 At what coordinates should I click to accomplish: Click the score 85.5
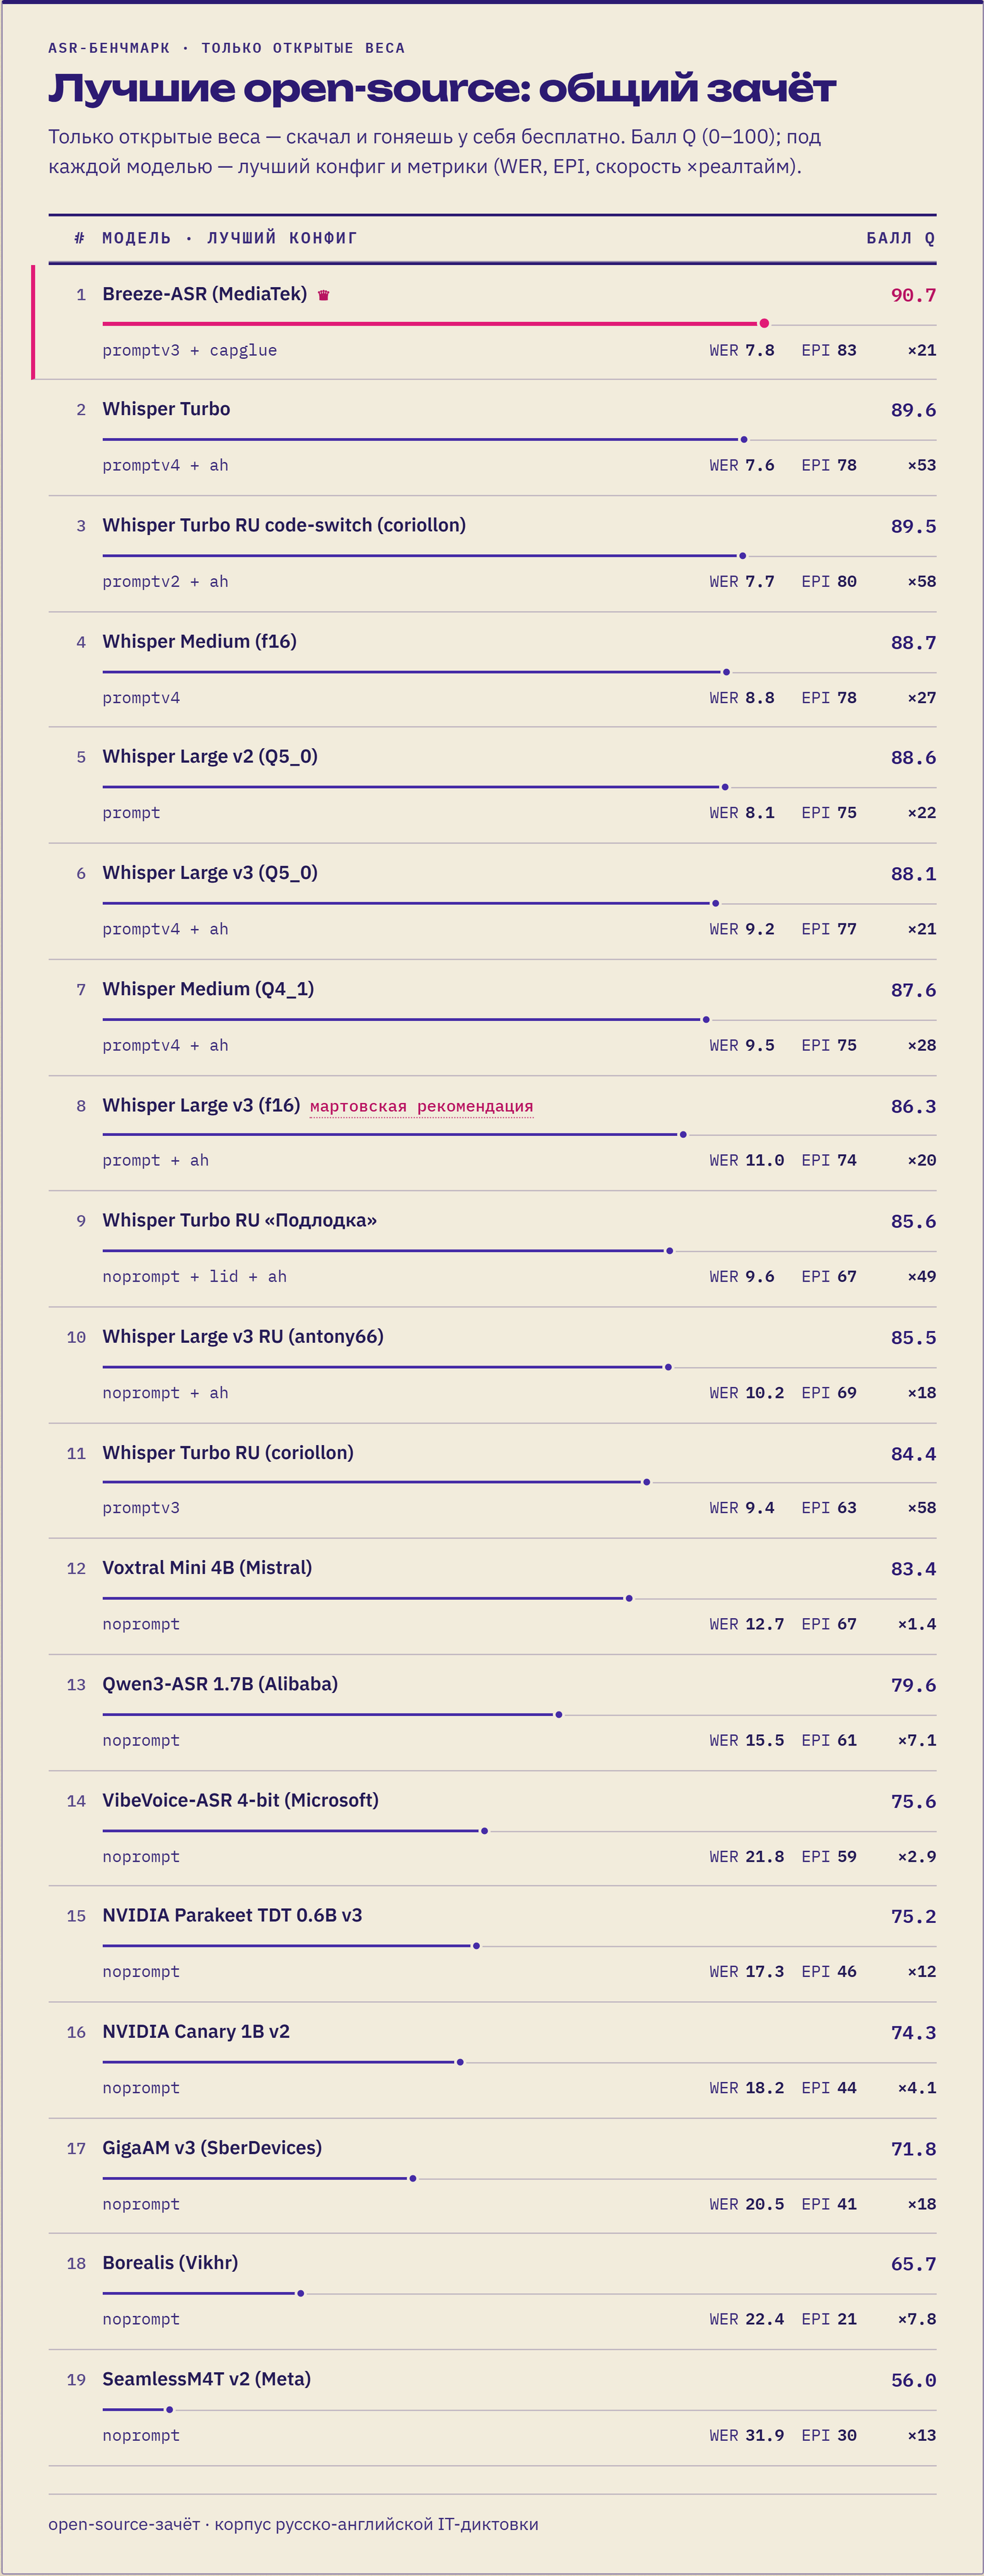click(x=914, y=1337)
